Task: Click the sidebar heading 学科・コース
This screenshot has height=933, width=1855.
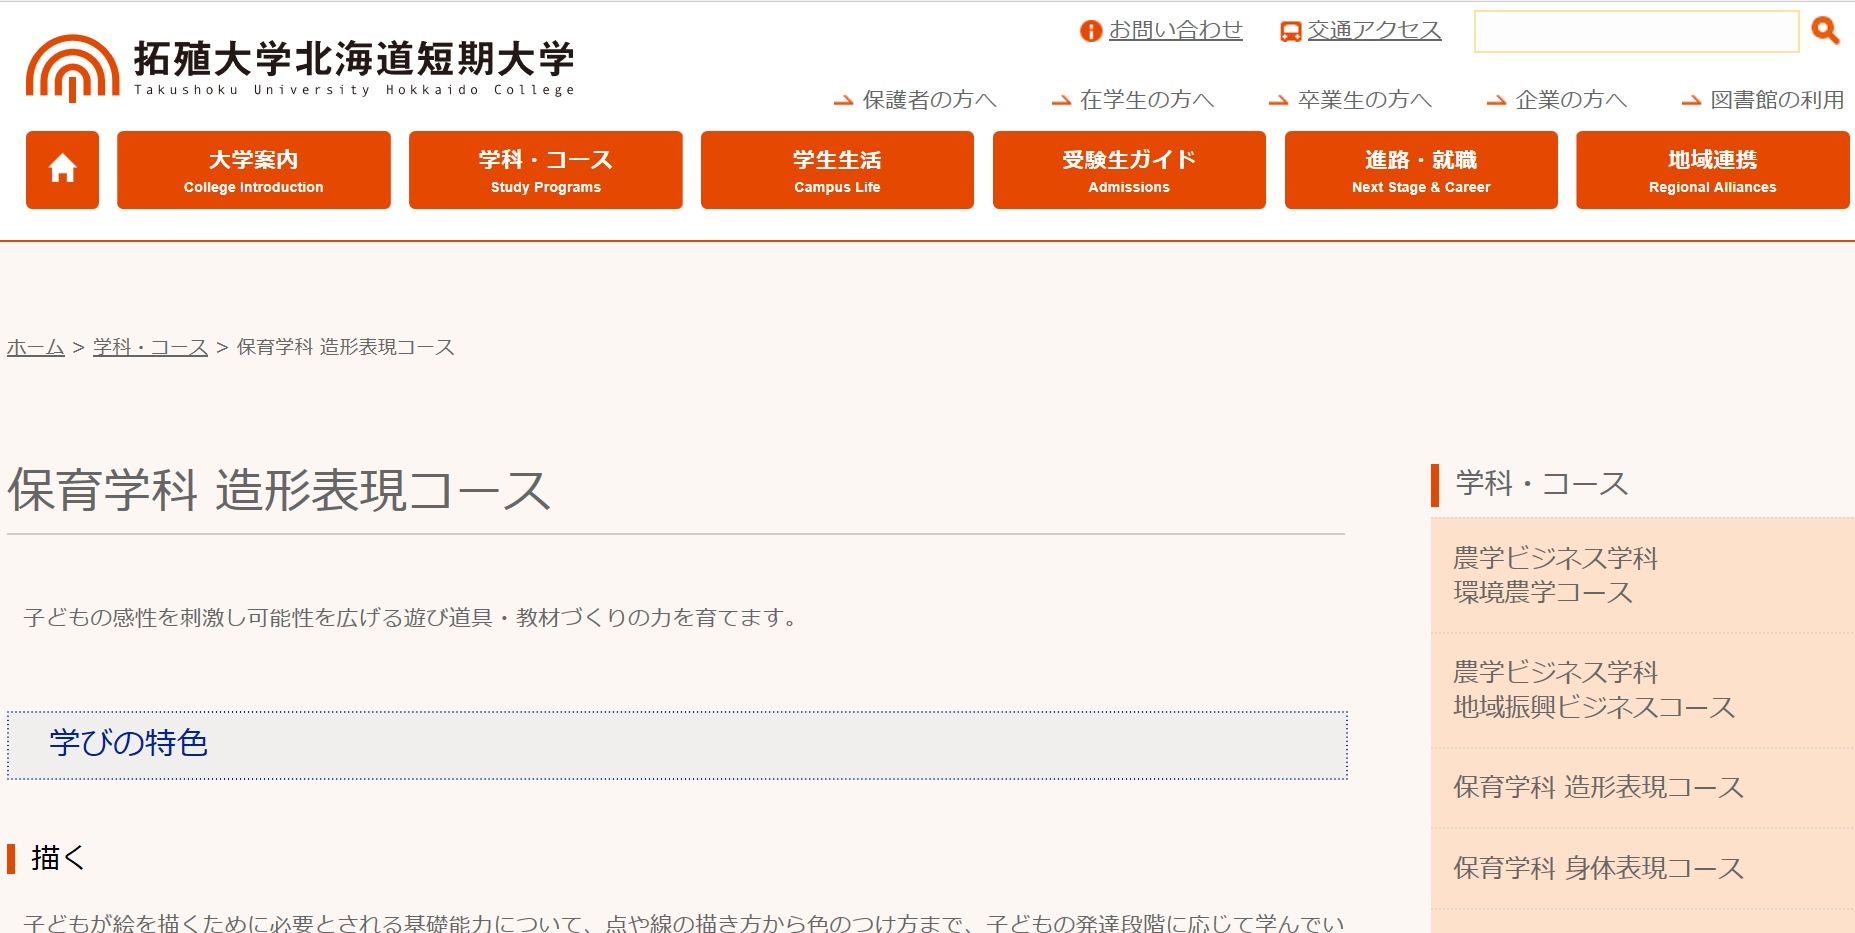Action: coord(1541,484)
